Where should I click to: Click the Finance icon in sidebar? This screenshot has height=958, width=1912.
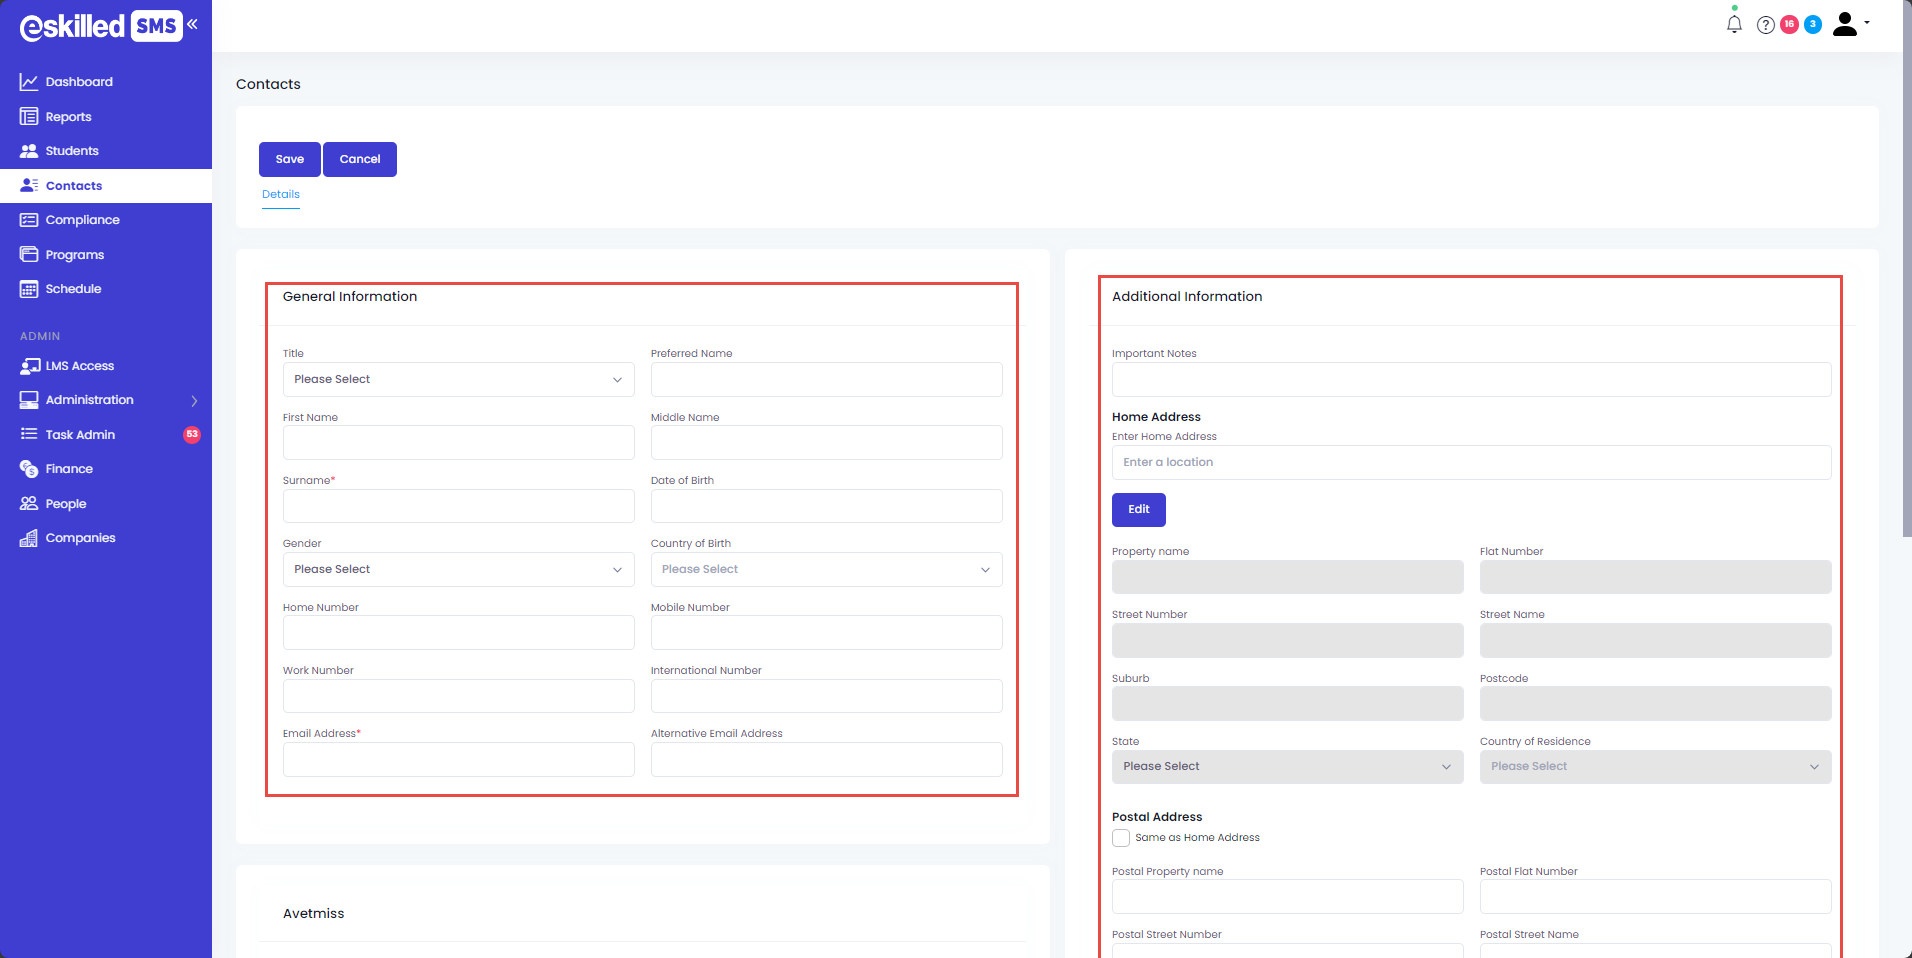[x=29, y=469]
